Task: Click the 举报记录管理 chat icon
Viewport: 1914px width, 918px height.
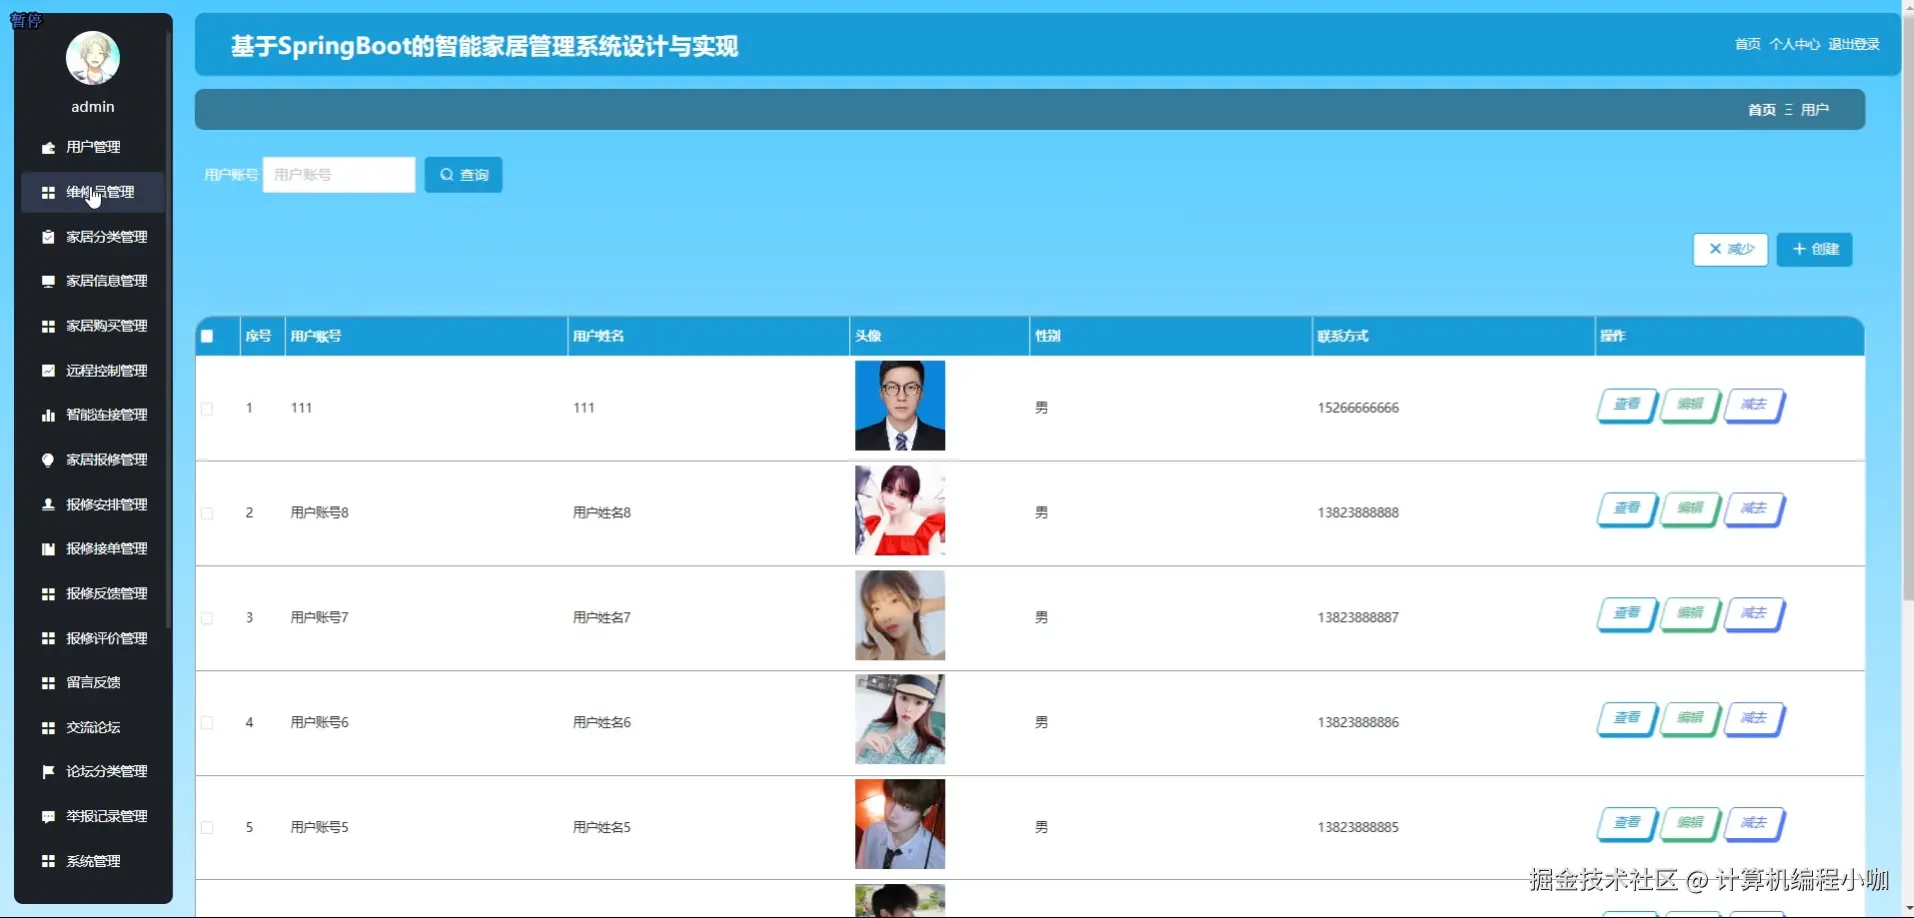Action: click(x=48, y=817)
